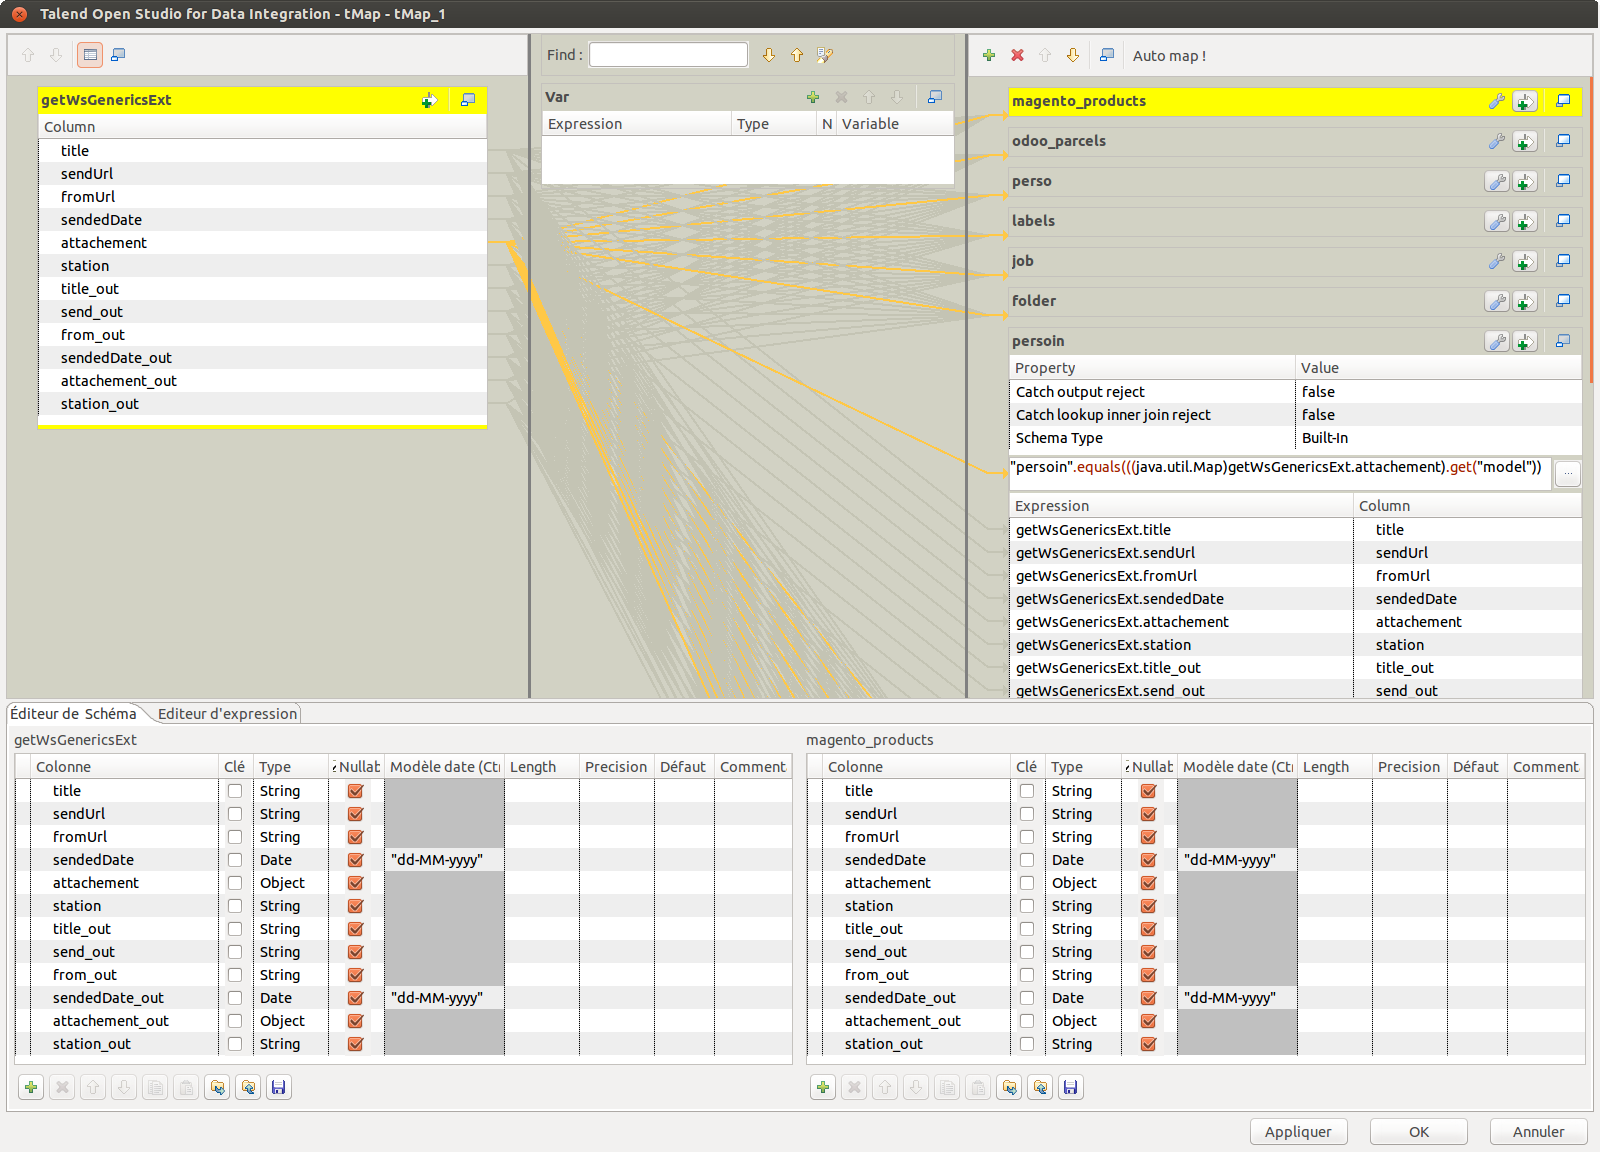Select station_out column in input table
The height and width of the screenshot is (1152, 1600).
(262, 404)
